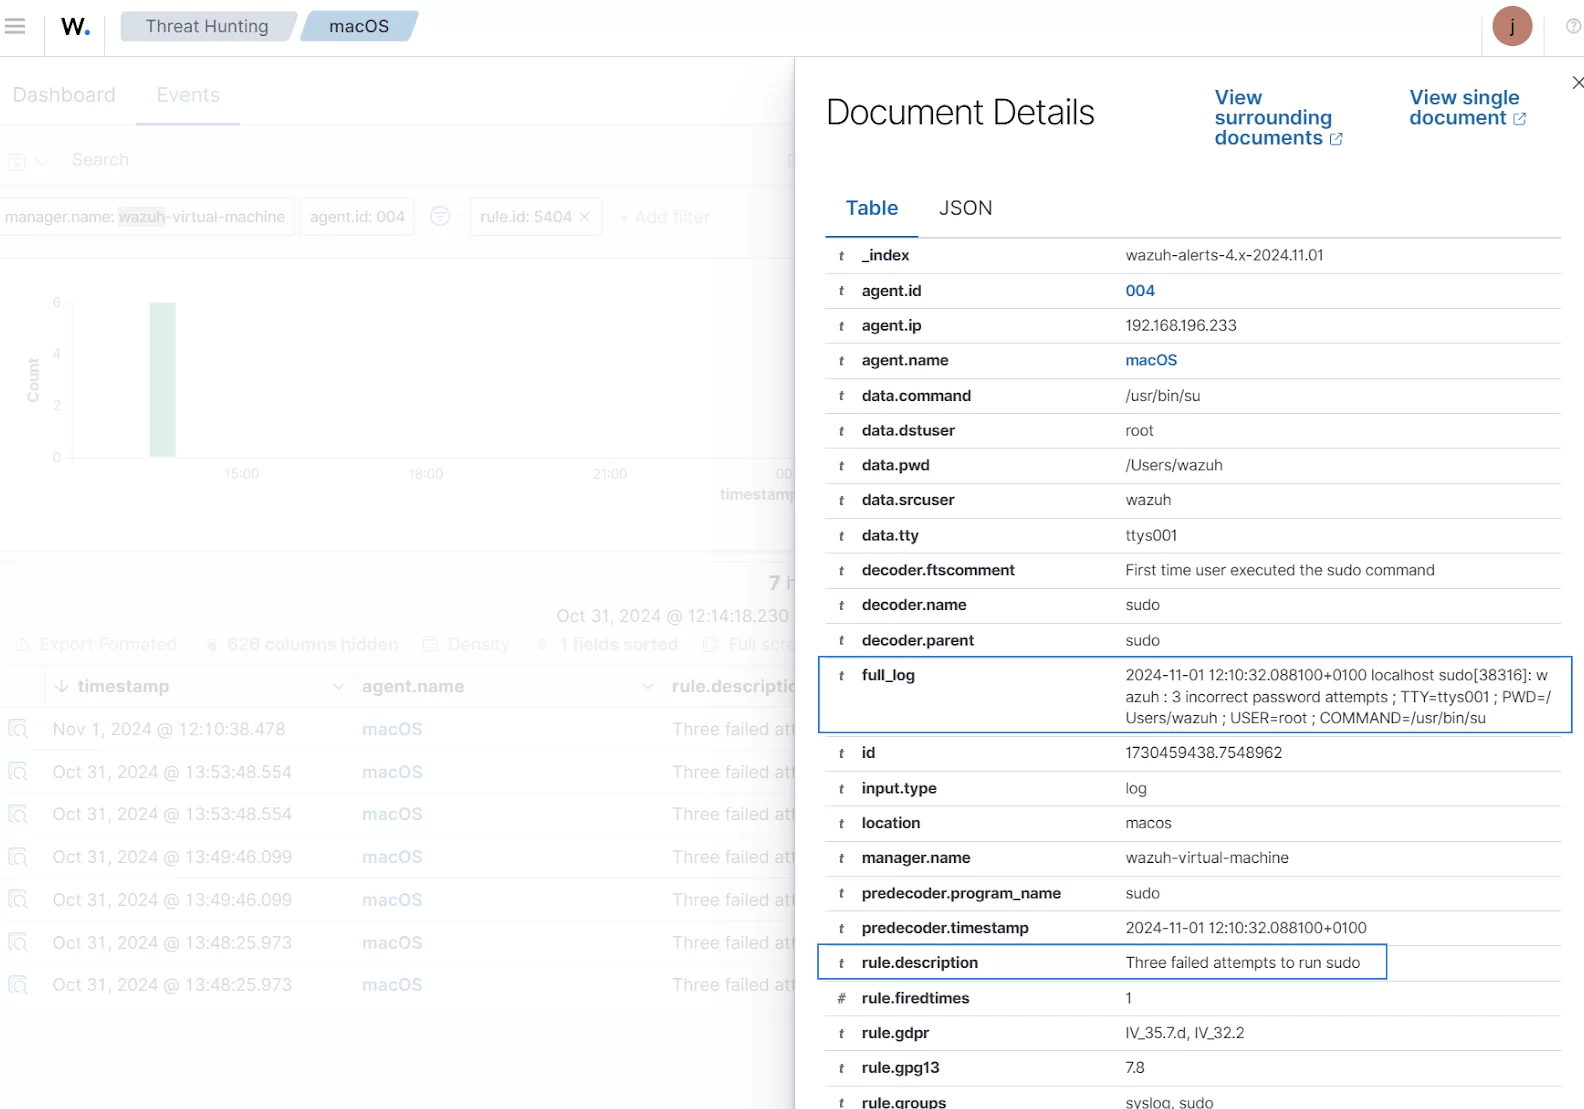
Task: Remove the rule.id: 5404 filter
Action: [585, 217]
